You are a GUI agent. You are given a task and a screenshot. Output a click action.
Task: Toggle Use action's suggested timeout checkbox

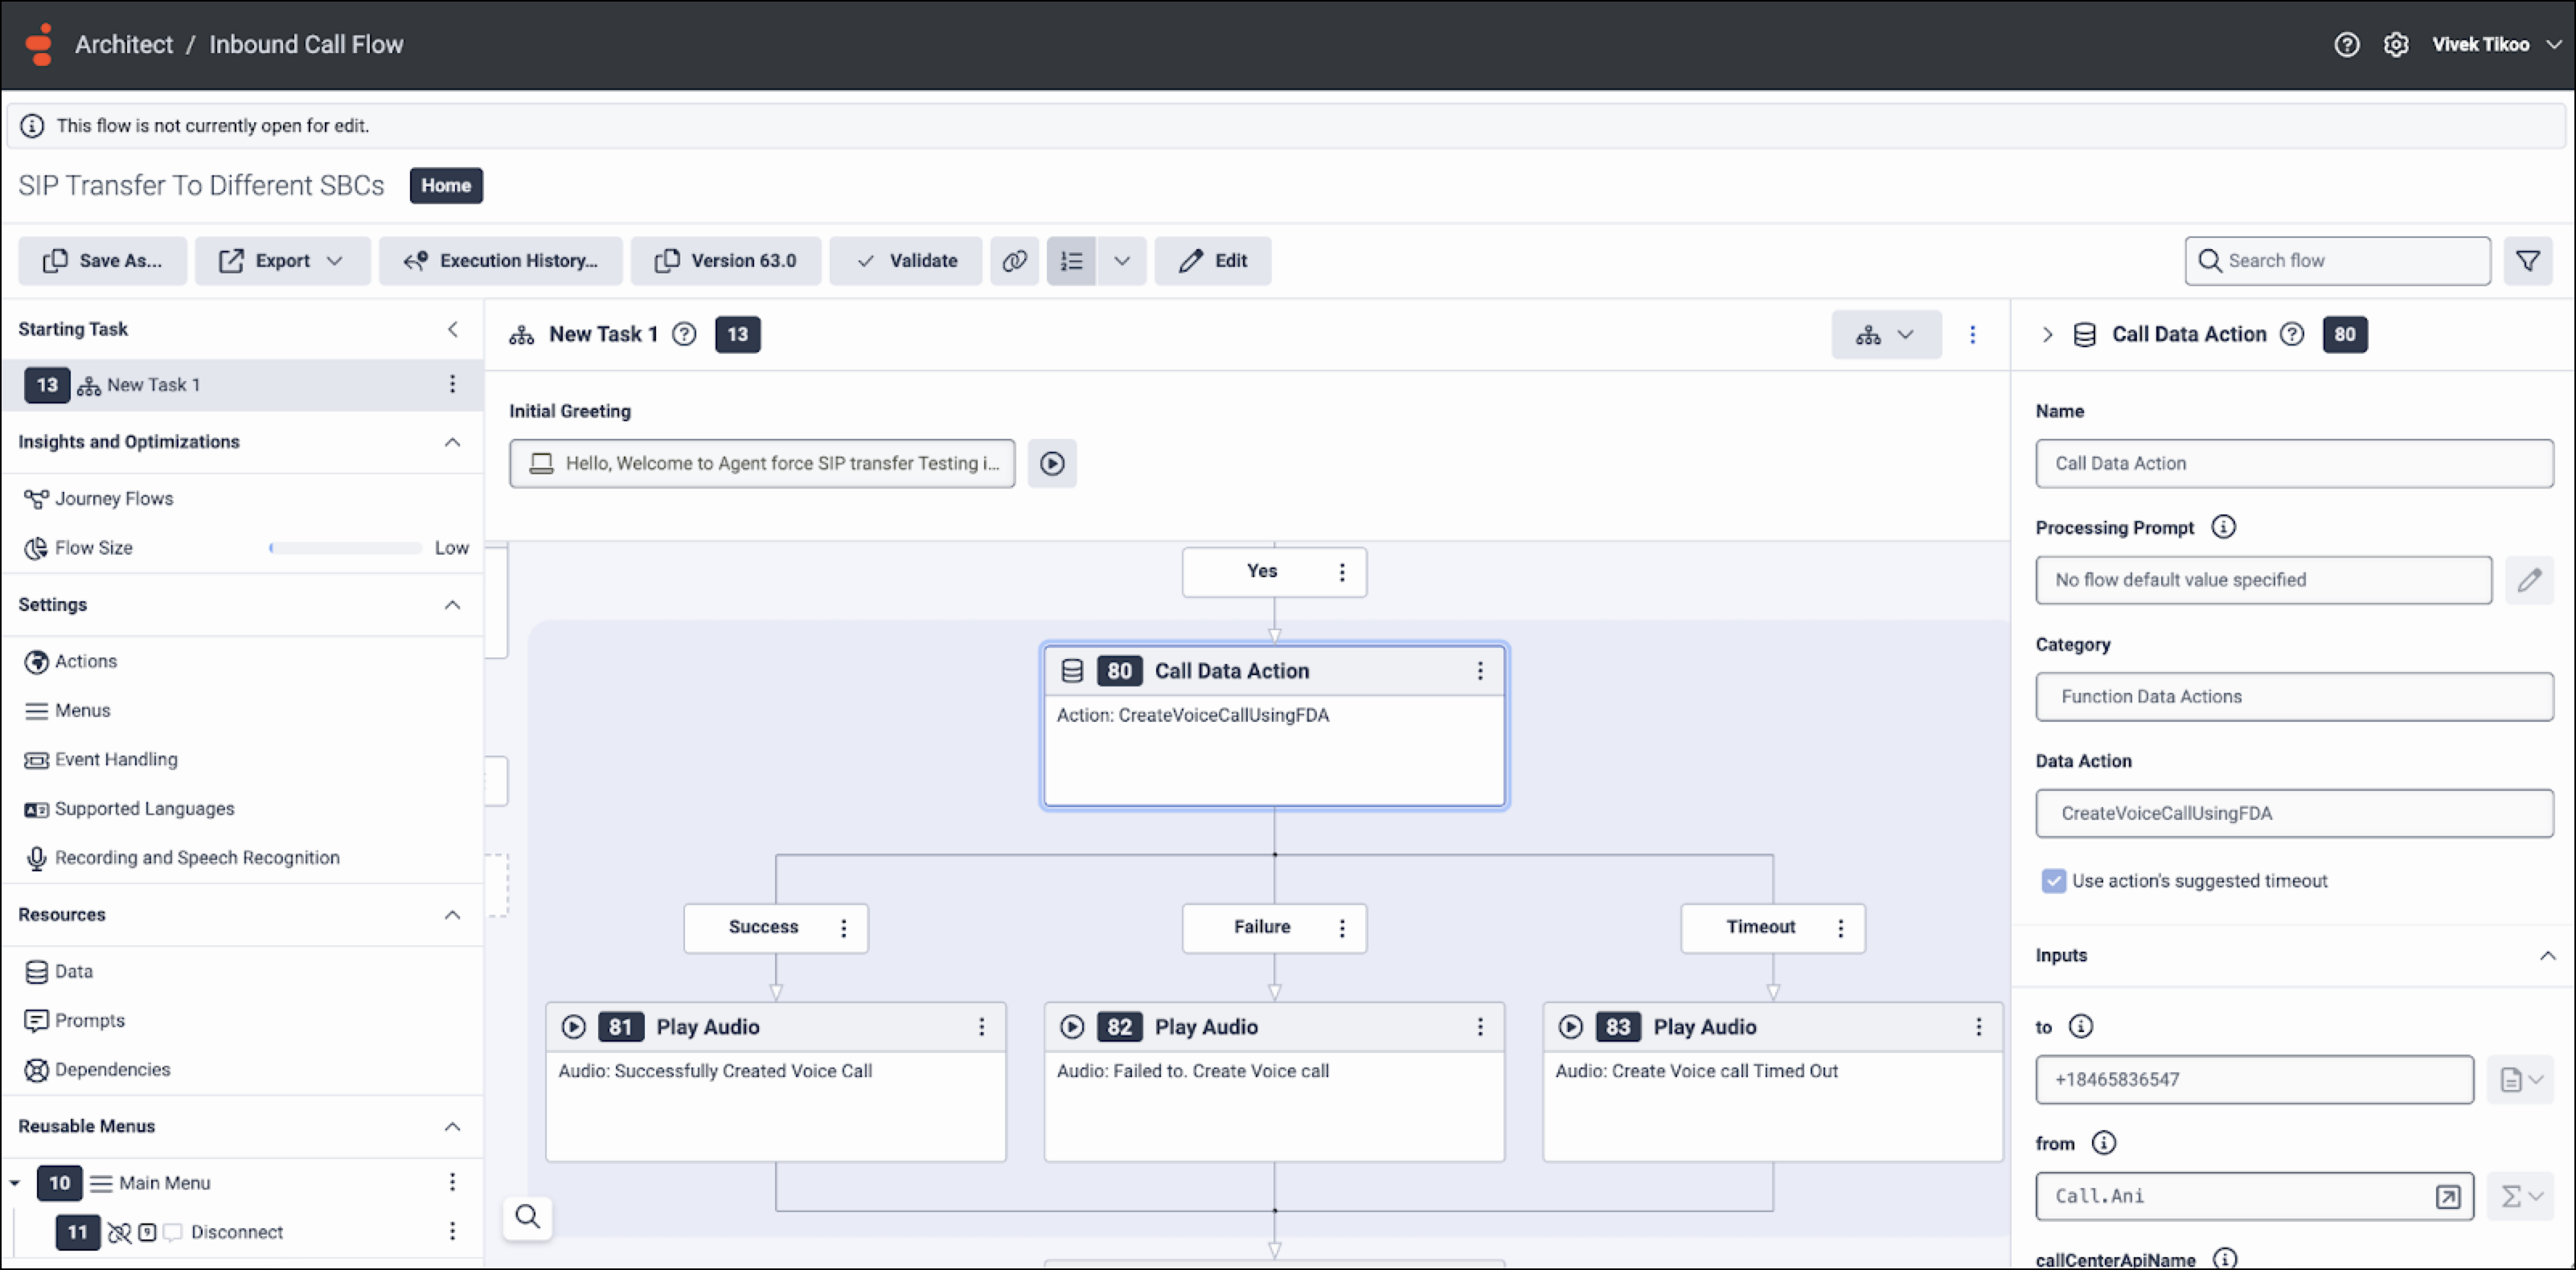(x=2053, y=880)
